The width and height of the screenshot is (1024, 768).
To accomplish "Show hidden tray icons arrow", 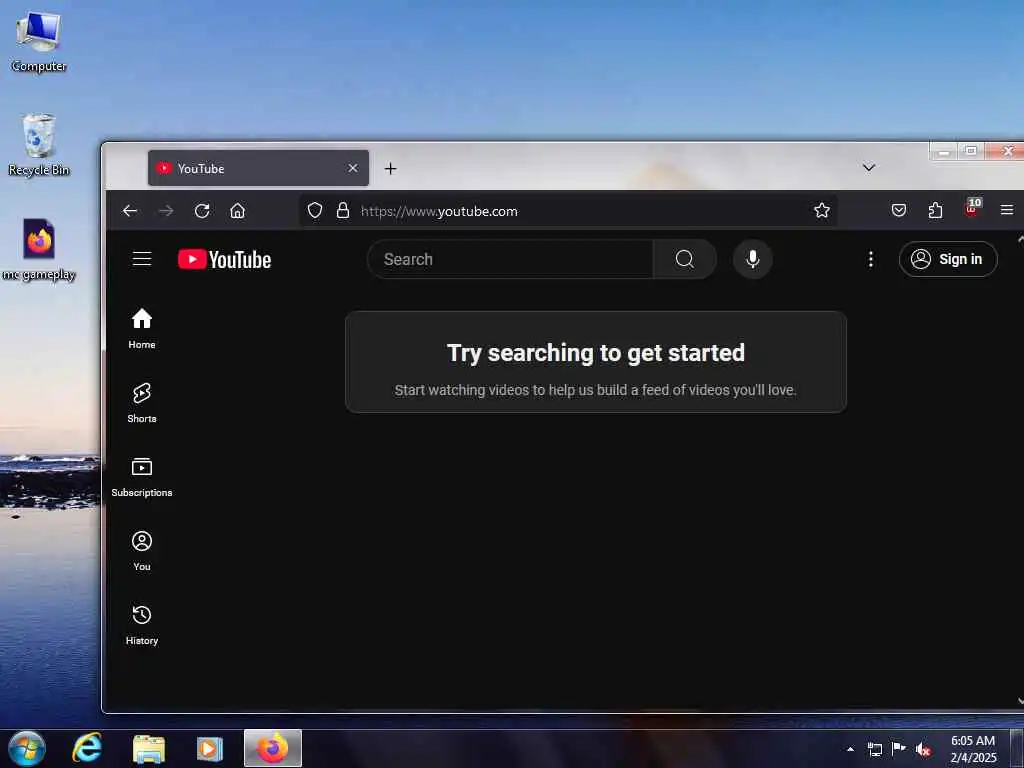I will pos(850,749).
